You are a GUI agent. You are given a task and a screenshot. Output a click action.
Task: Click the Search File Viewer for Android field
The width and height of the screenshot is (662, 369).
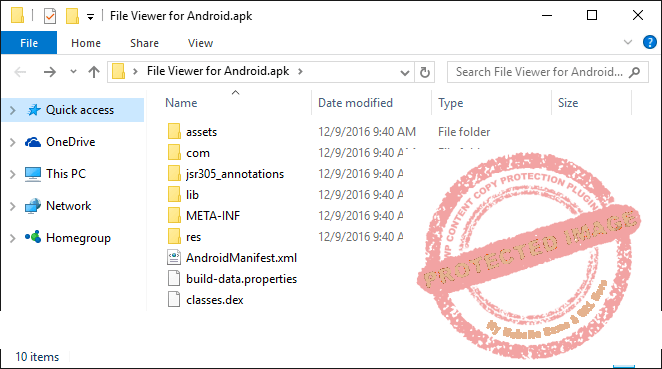548,72
